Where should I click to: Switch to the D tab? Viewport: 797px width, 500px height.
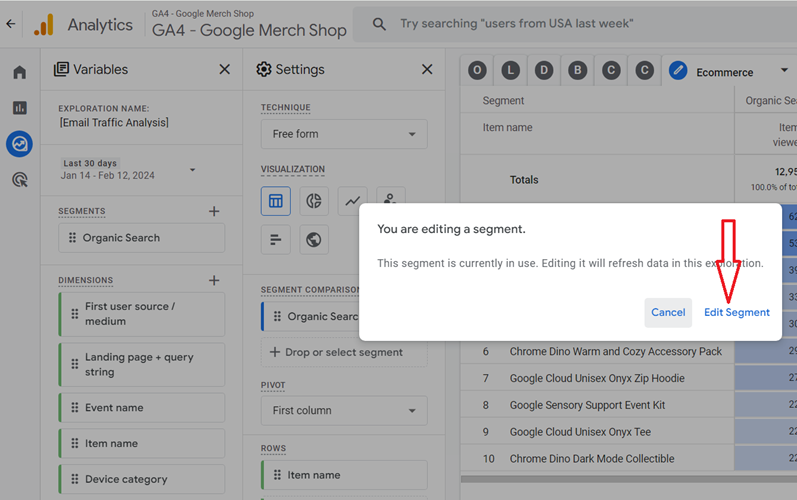pyautogui.click(x=544, y=70)
